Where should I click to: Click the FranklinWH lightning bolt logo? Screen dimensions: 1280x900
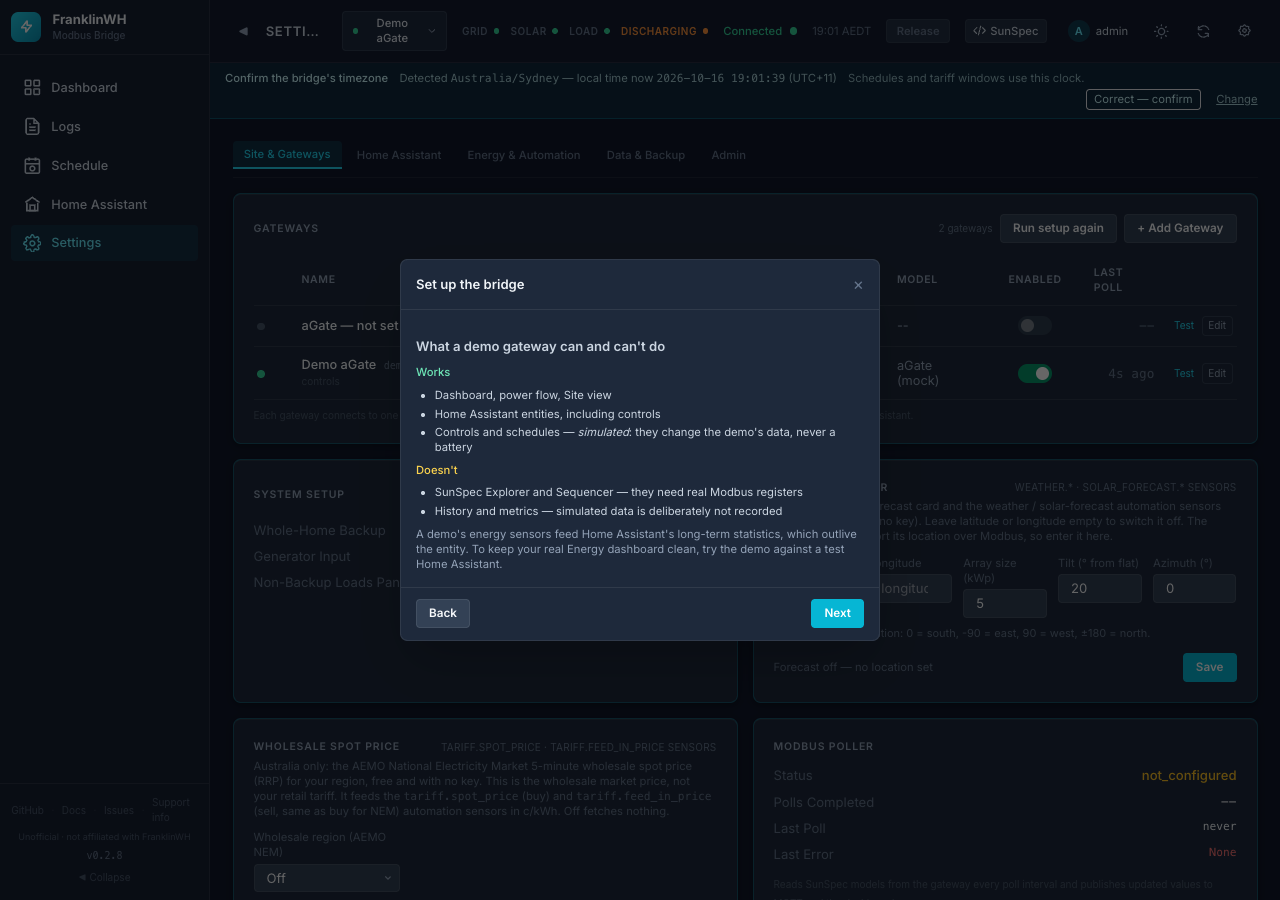coord(26,27)
